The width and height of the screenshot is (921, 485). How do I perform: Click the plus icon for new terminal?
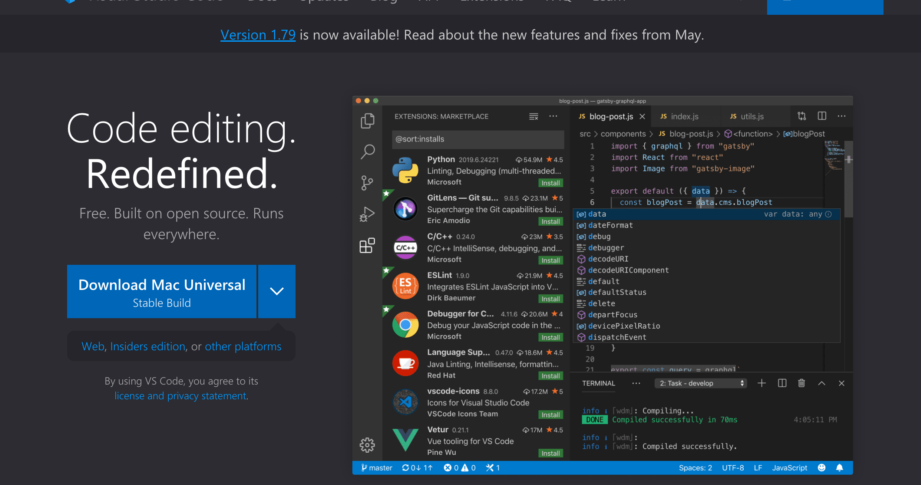point(761,383)
